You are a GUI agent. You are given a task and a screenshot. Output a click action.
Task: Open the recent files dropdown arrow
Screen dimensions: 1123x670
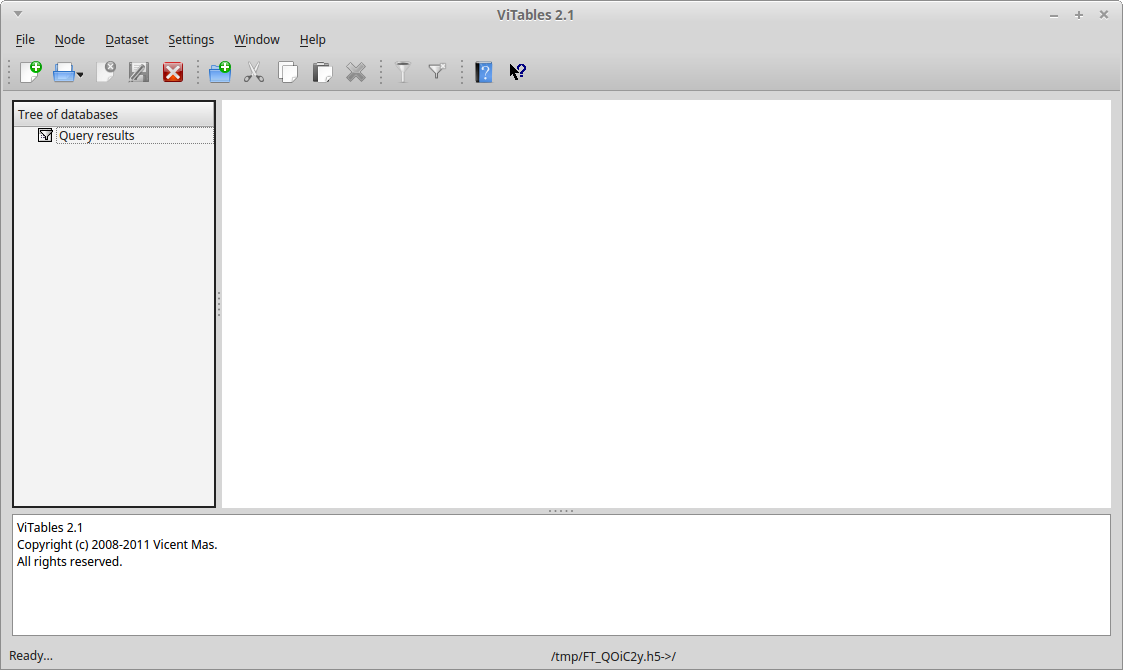click(80, 74)
